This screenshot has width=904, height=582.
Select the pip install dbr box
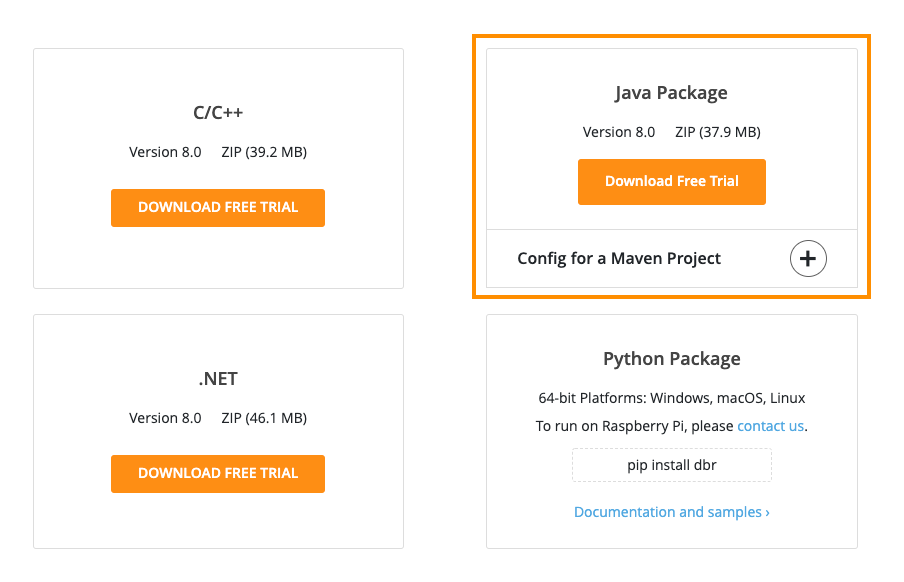[x=671, y=465]
